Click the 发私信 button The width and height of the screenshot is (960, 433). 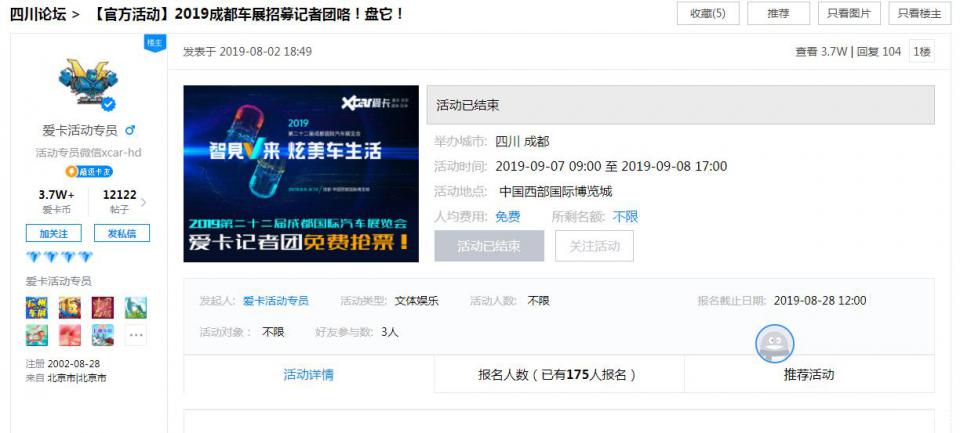click(122, 233)
